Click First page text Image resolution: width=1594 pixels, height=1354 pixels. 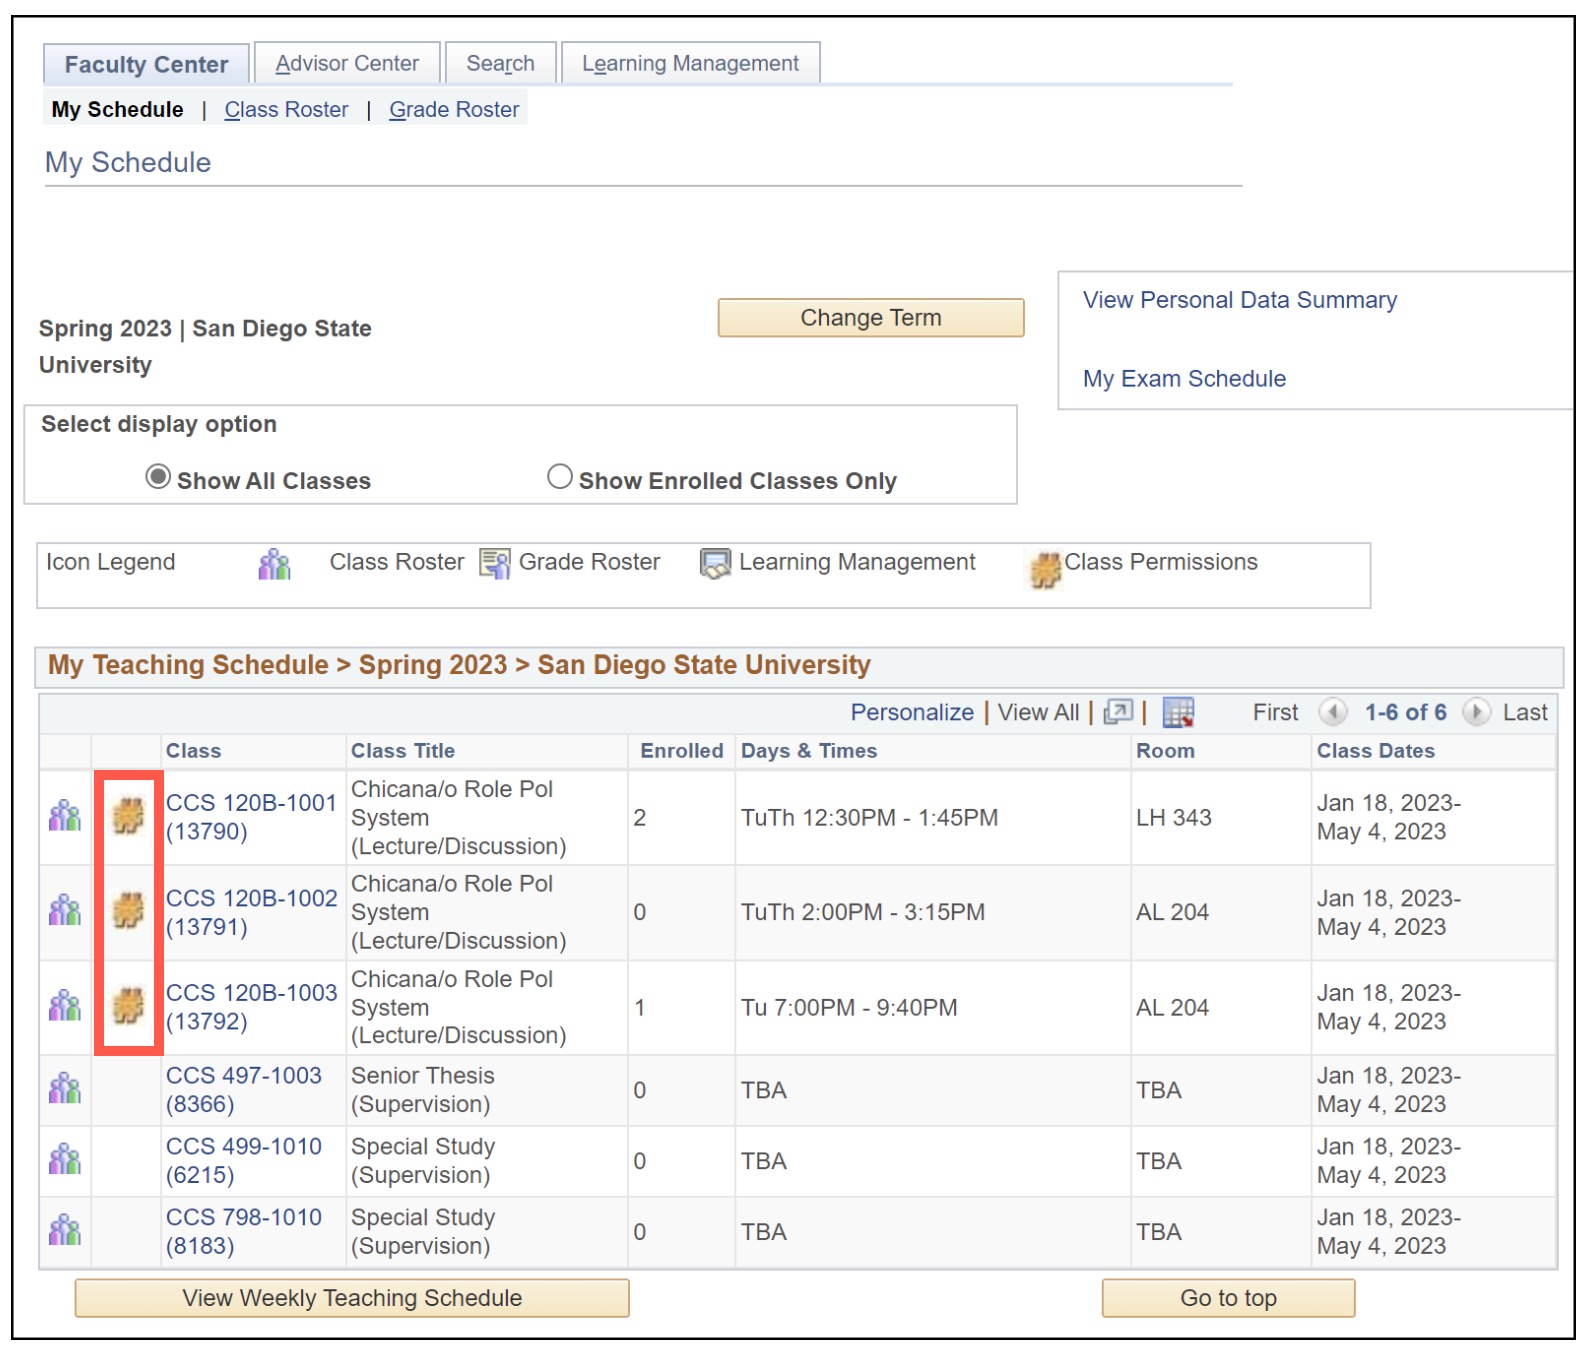[x=1275, y=712]
